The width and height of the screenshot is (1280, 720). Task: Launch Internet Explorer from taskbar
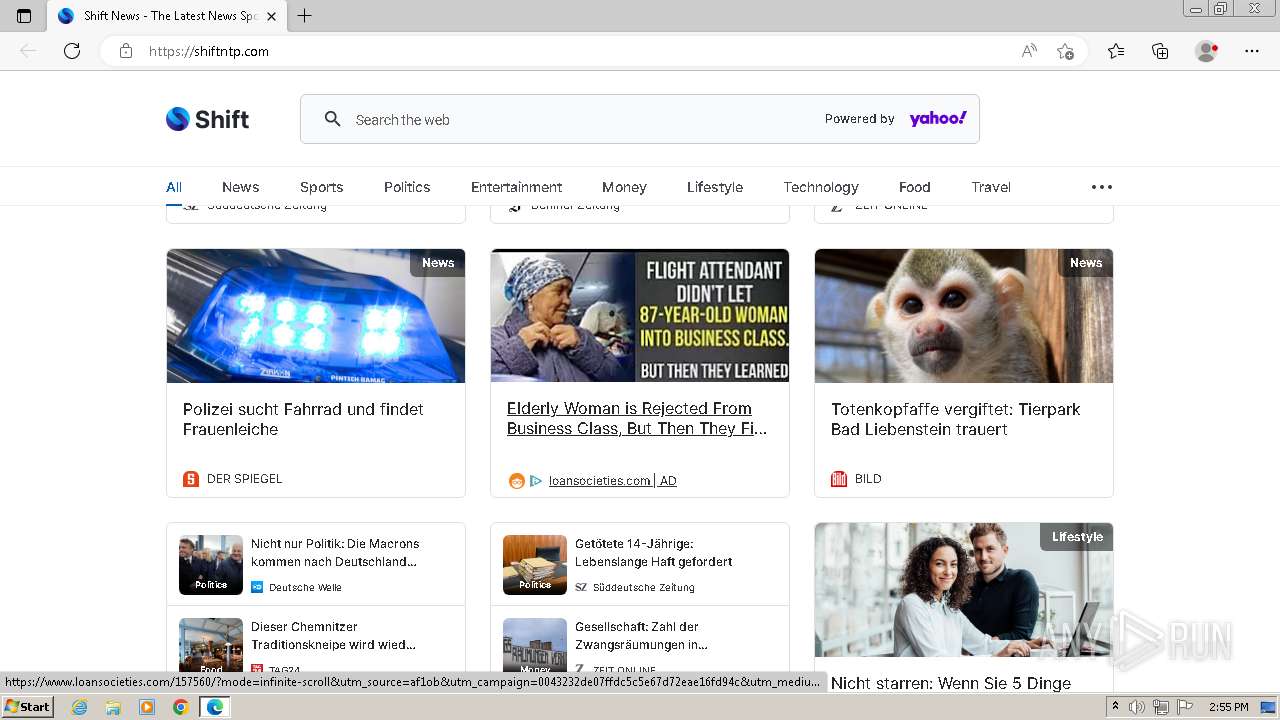(79, 707)
